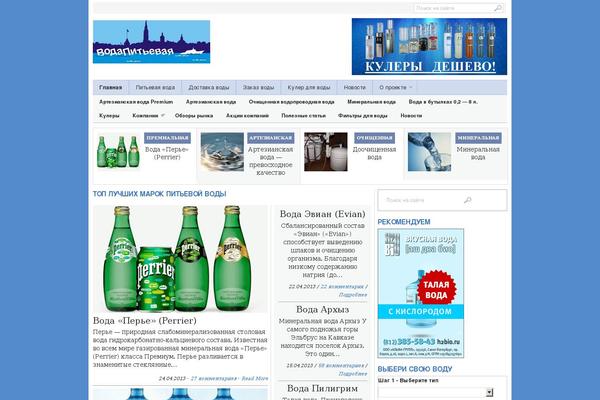Open the Кулеры дешево banner
Screen dimensions: 600x400
coord(429,46)
